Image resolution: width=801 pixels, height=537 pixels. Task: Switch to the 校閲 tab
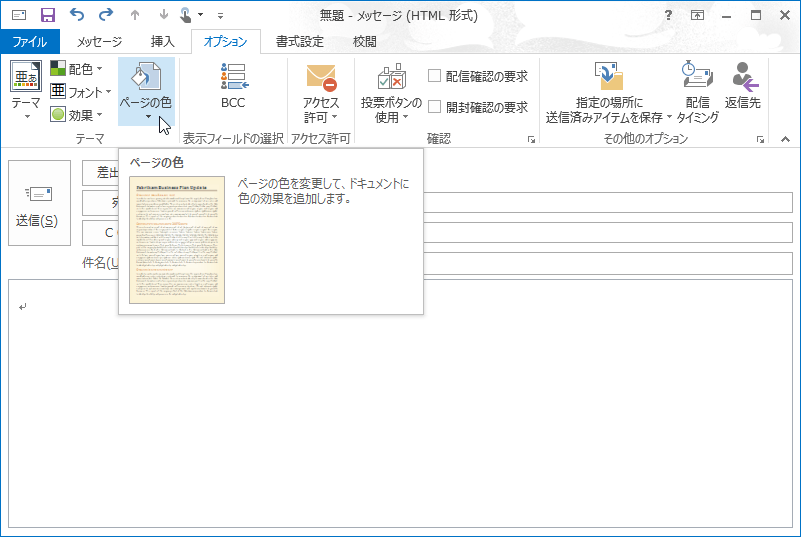pyautogui.click(x=365, y=41)
